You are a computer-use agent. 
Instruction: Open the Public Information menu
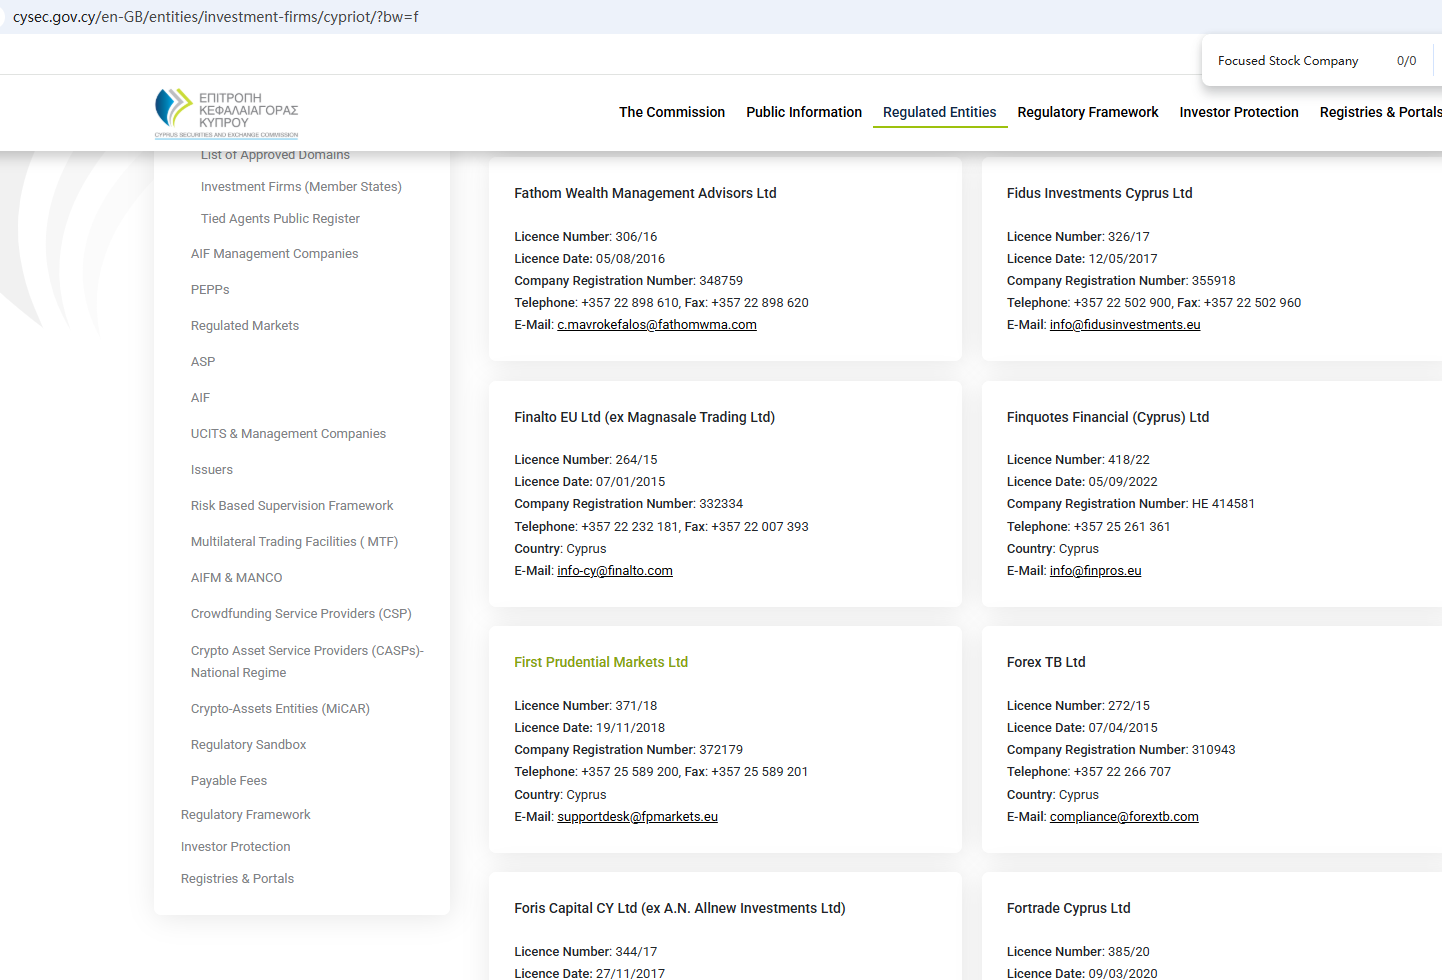(x=803, y=112)
